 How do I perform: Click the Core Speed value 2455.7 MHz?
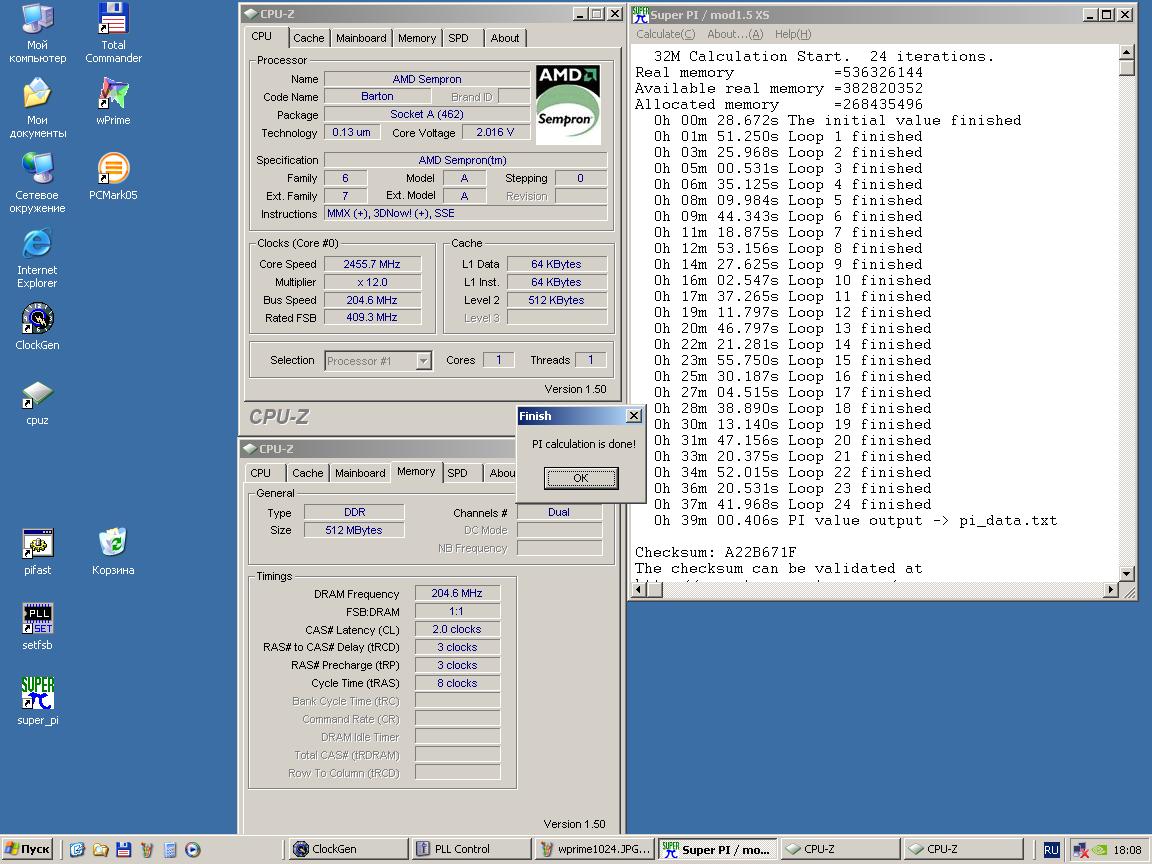[372, 264]
